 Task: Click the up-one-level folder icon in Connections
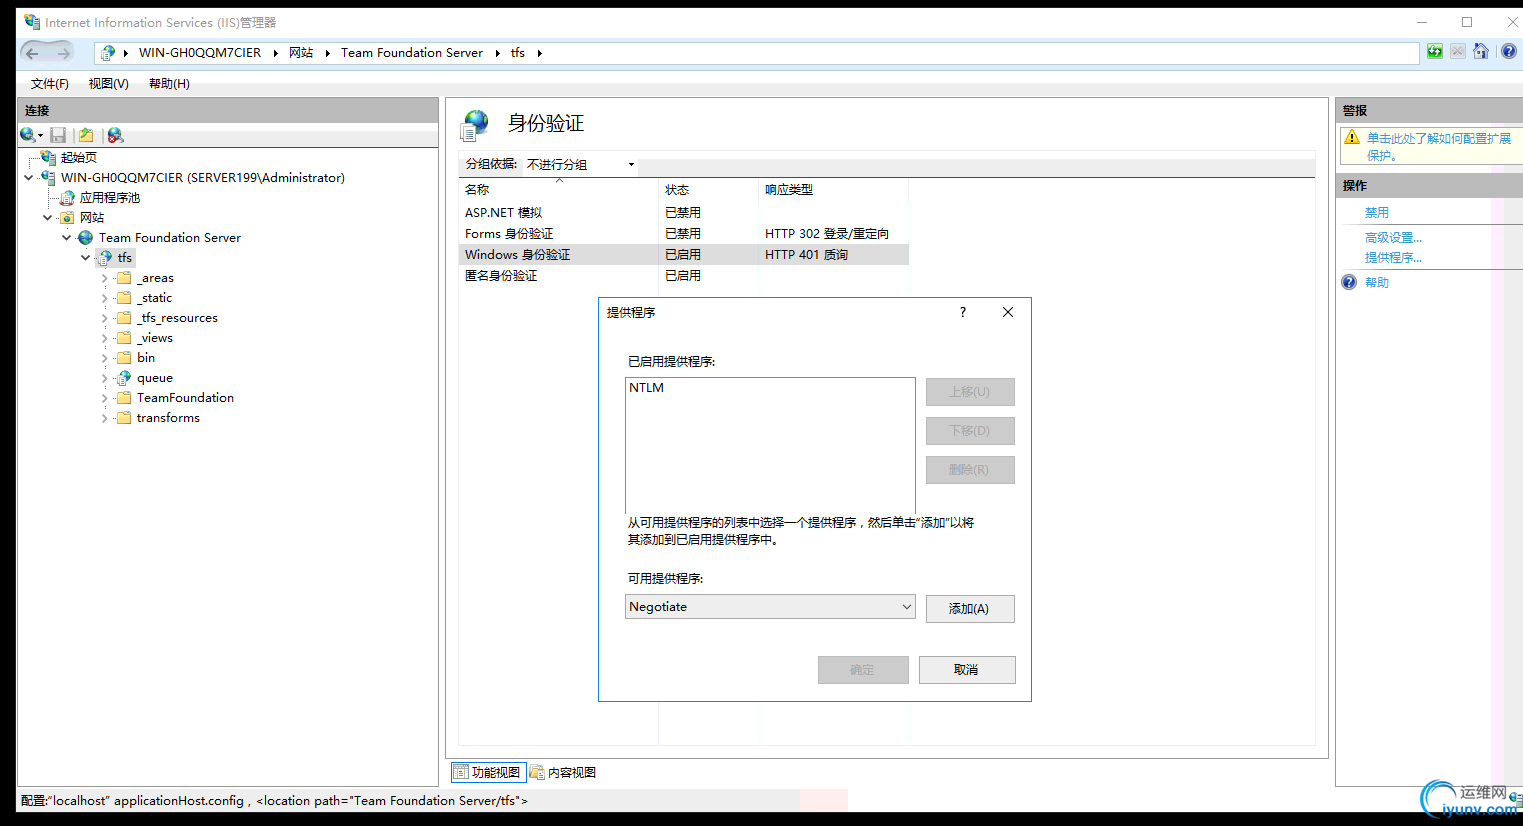(x=86, y=135)
